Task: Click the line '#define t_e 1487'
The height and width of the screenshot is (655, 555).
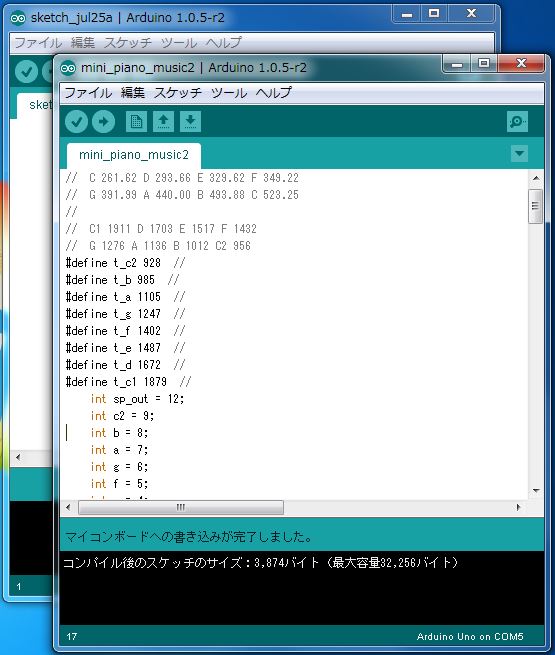Action: pos(125,348)
